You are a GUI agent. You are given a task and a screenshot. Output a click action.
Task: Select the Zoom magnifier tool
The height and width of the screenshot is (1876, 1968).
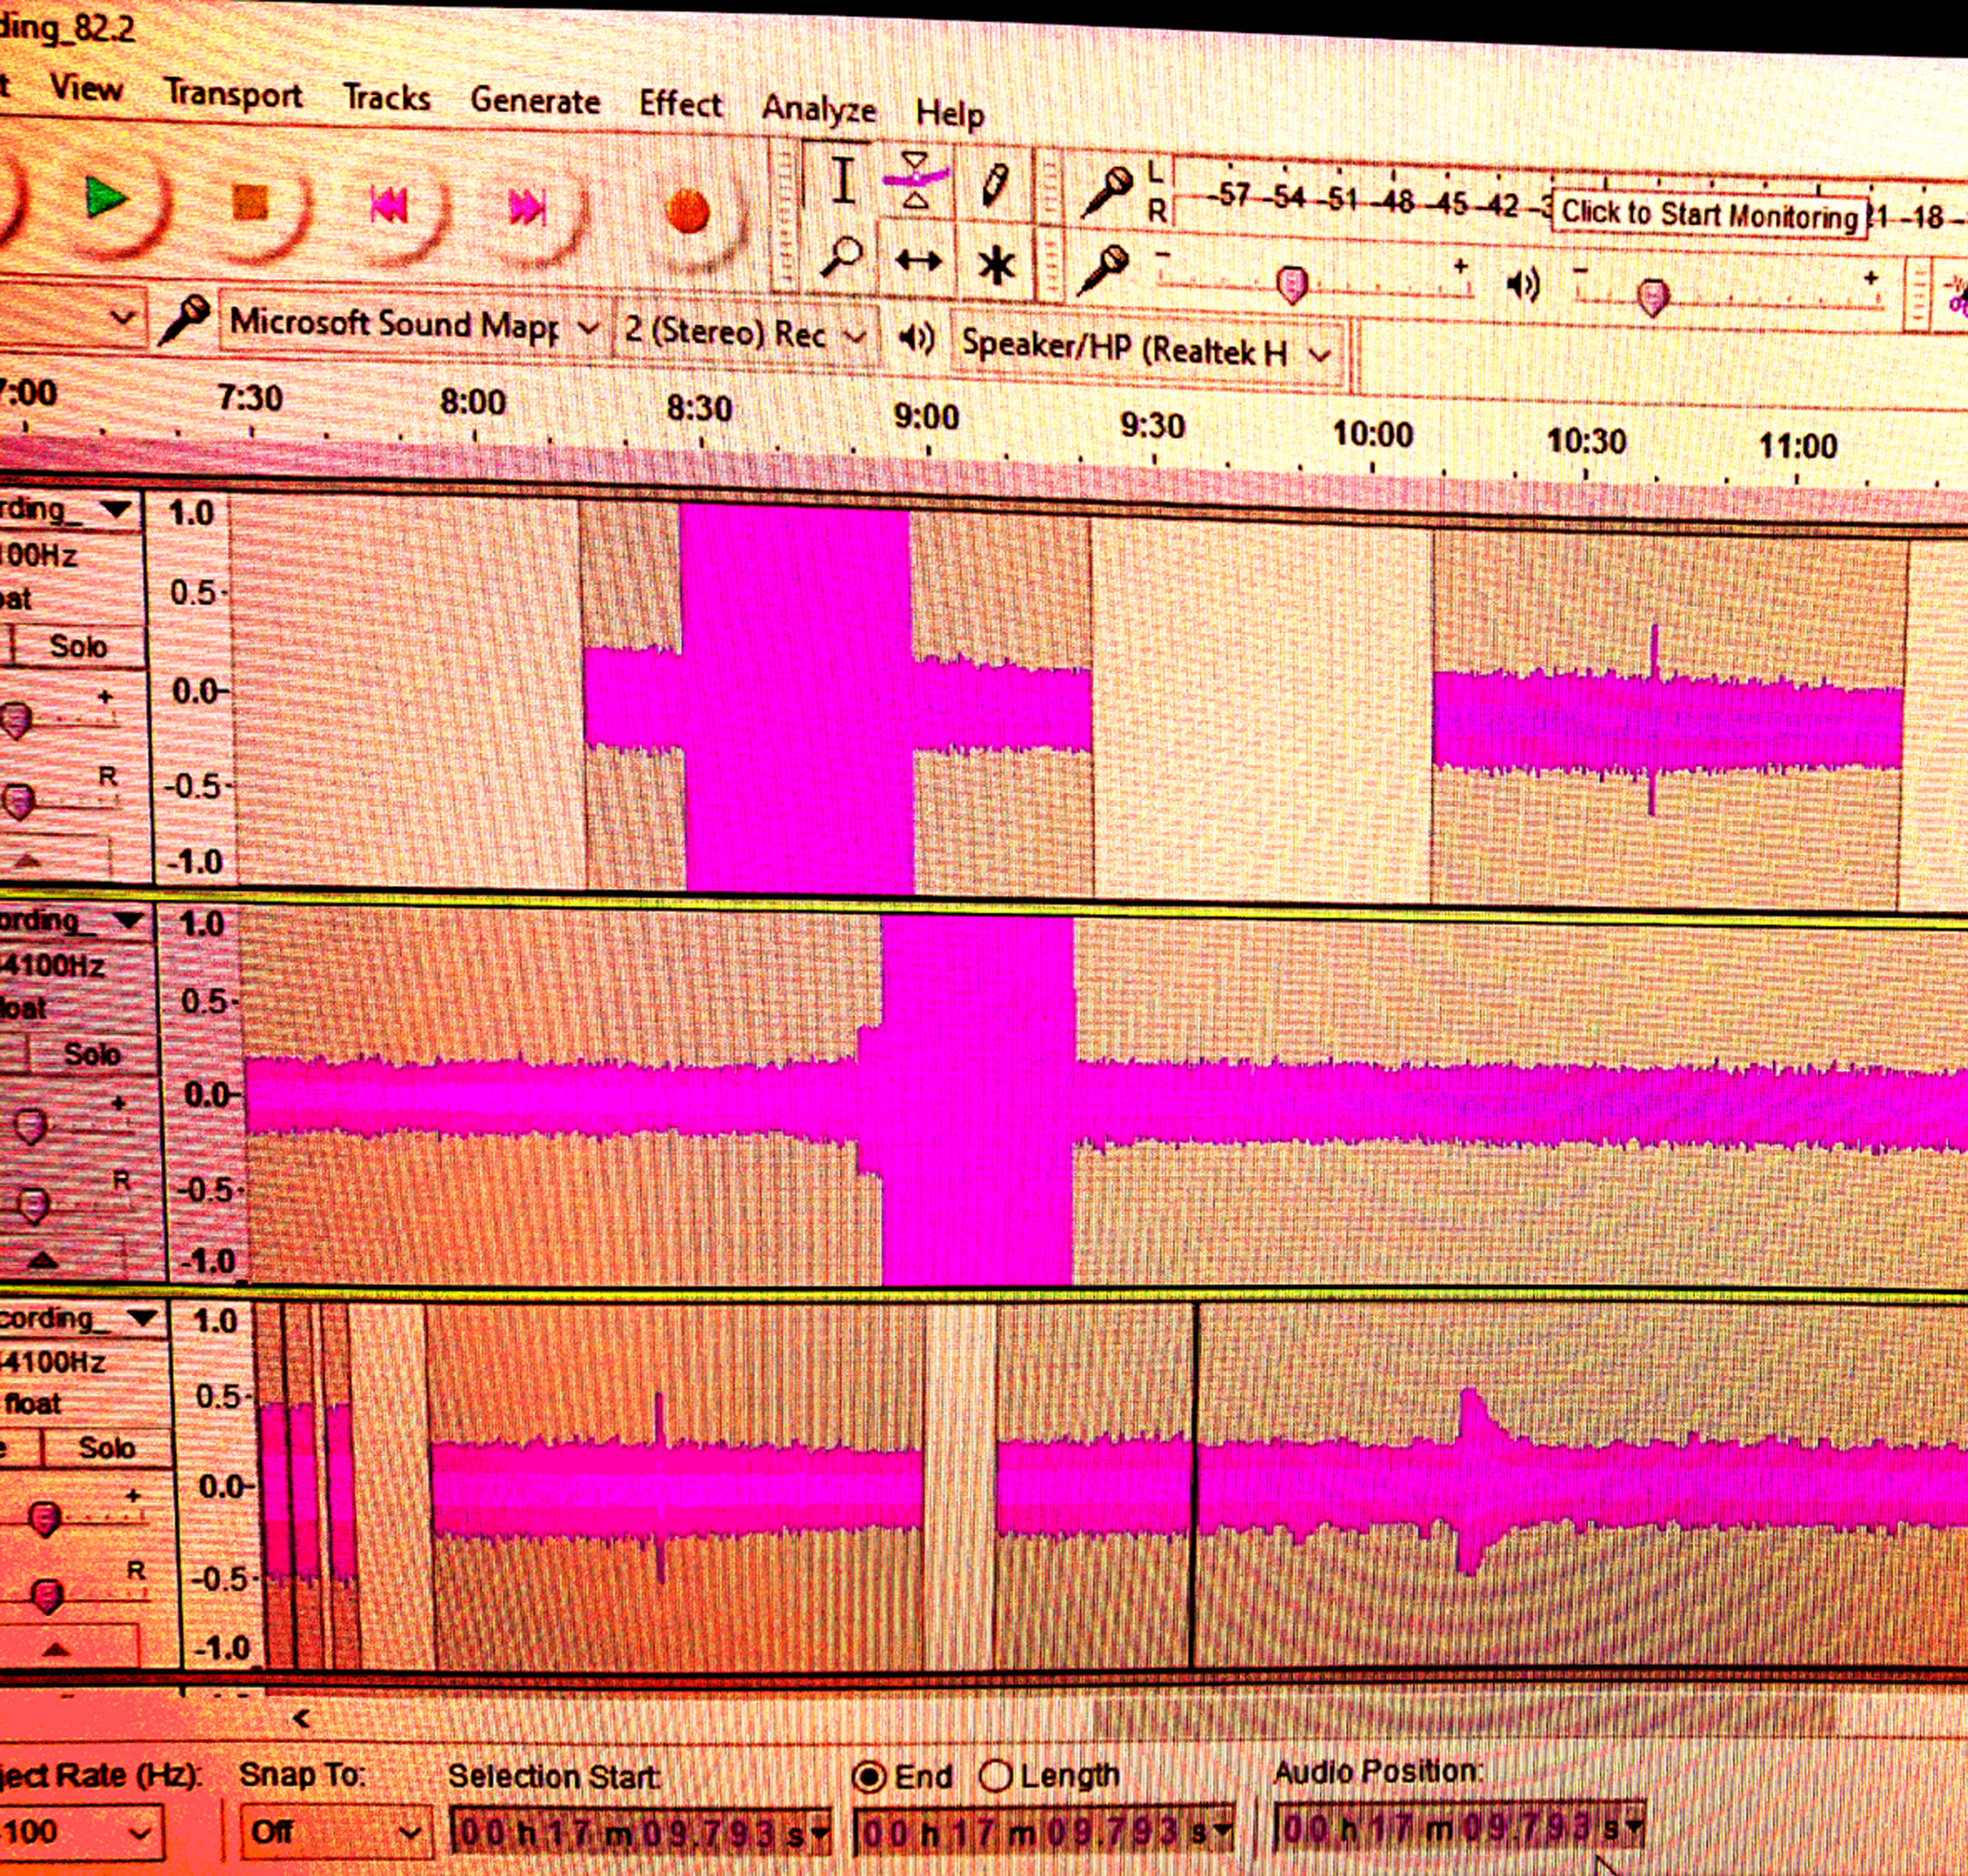click(x=840, y=257)
